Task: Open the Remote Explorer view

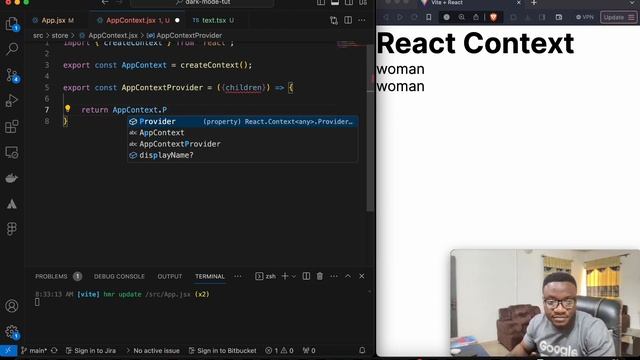Action: click(x=12, y=152)
